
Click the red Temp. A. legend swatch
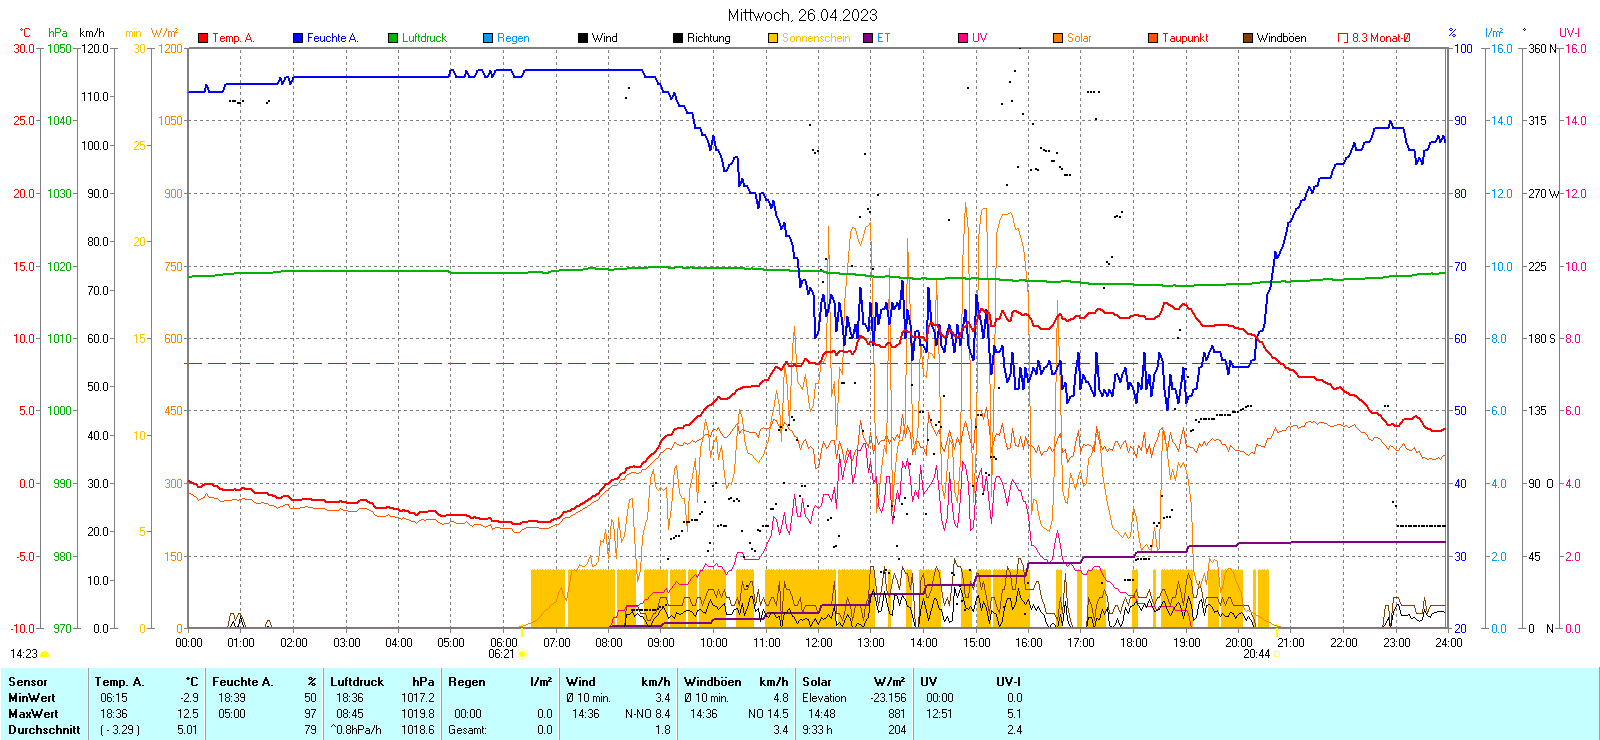coord(203,38)
